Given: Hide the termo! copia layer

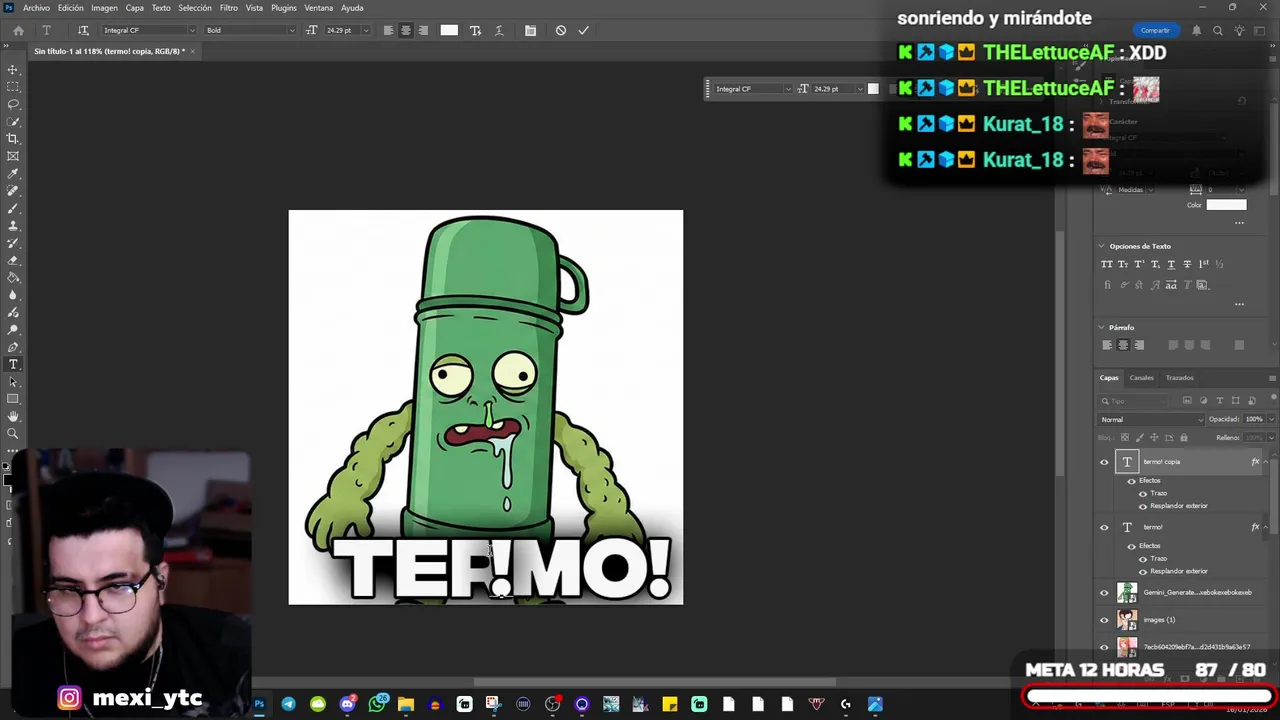Looking at the screenshot, I should pyautogui.click(x=1104, y=462).
